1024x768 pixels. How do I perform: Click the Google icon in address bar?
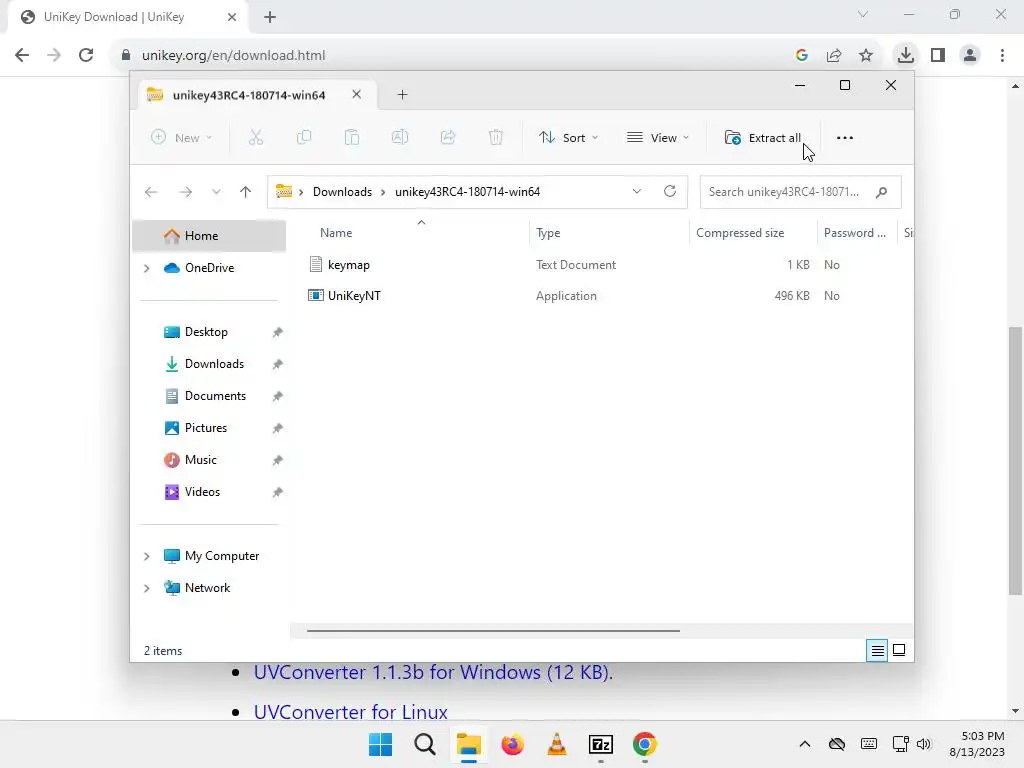pyautogui.click(x=802, y=55)
